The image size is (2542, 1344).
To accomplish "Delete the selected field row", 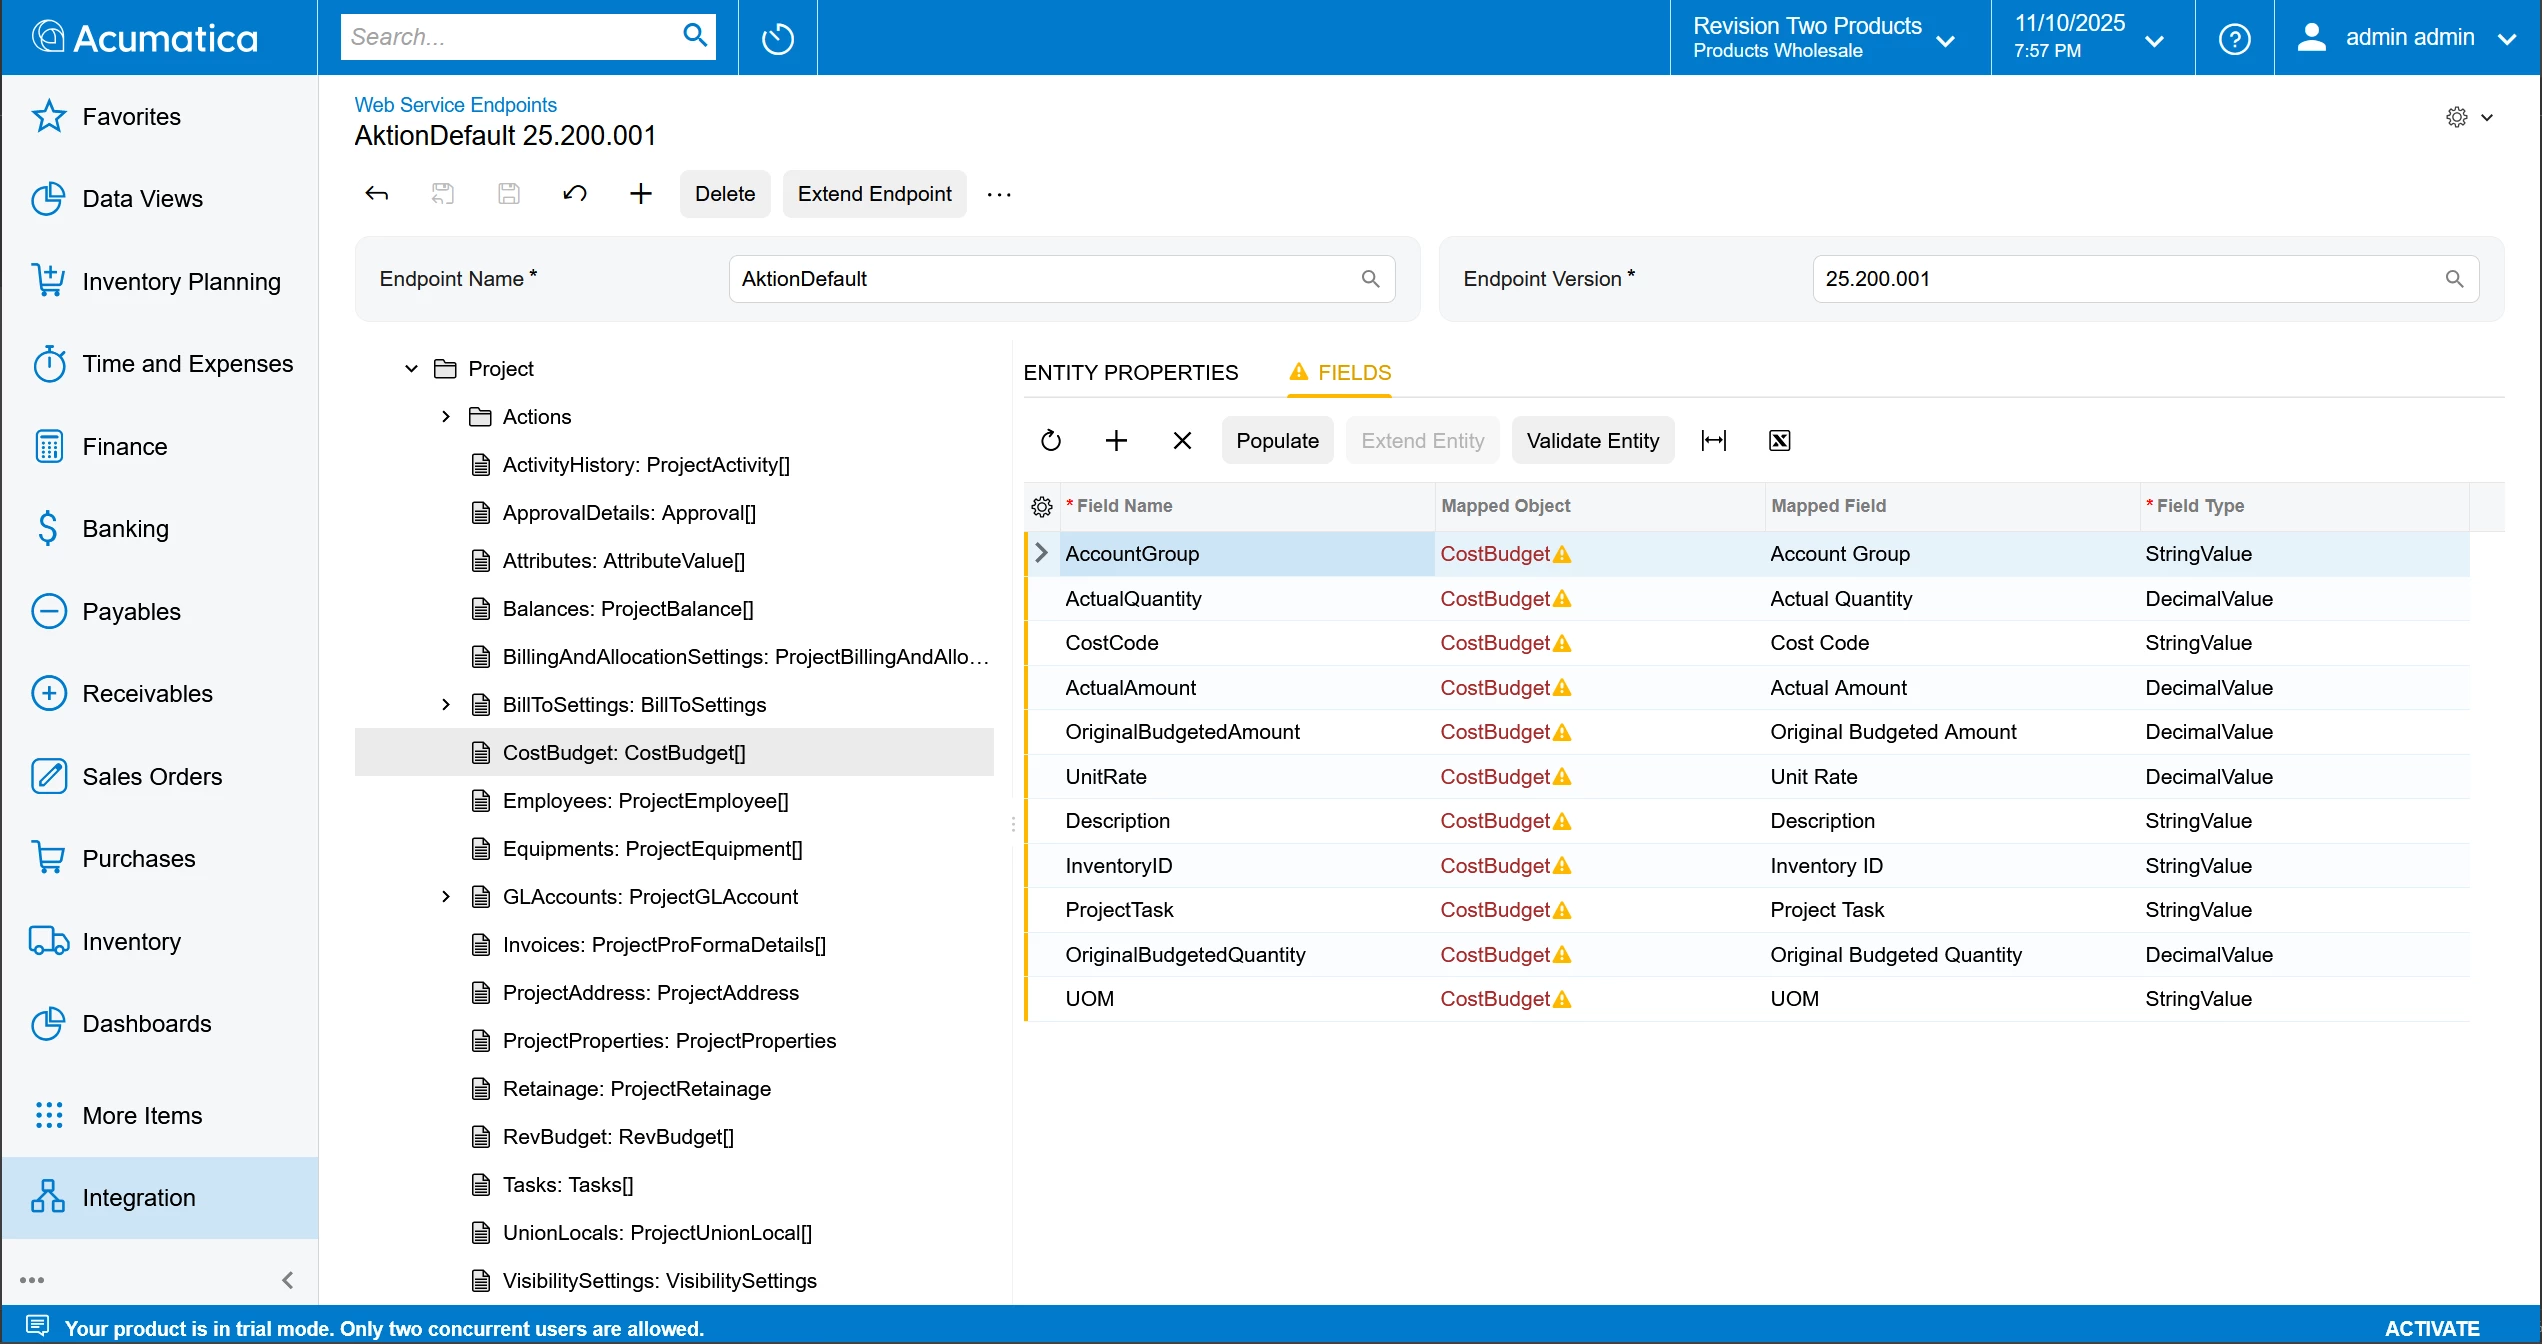I will (x=1182, y=440).
